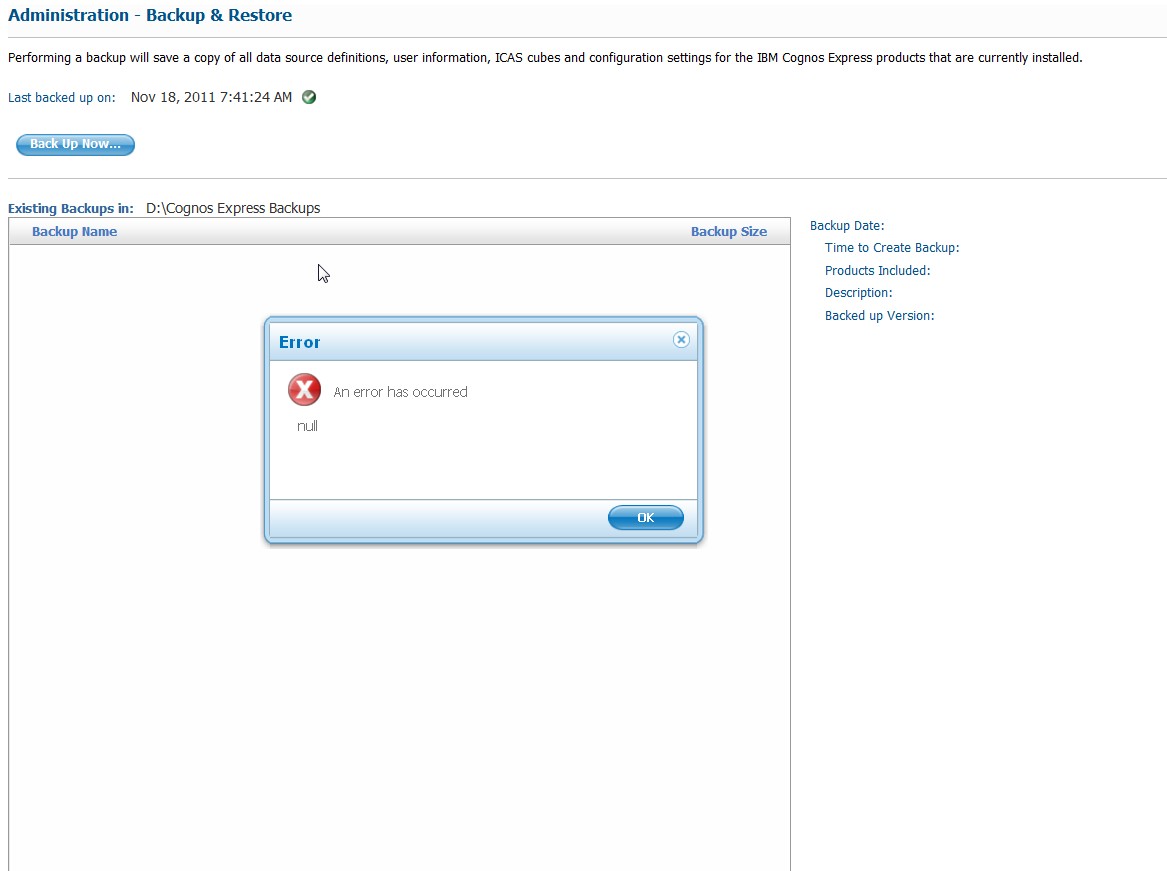This screenshot has height=871, width=1167.
Task: Click the 'Time to Create Backup:' label
Action: pyautogui.click(x=892, y=248)
